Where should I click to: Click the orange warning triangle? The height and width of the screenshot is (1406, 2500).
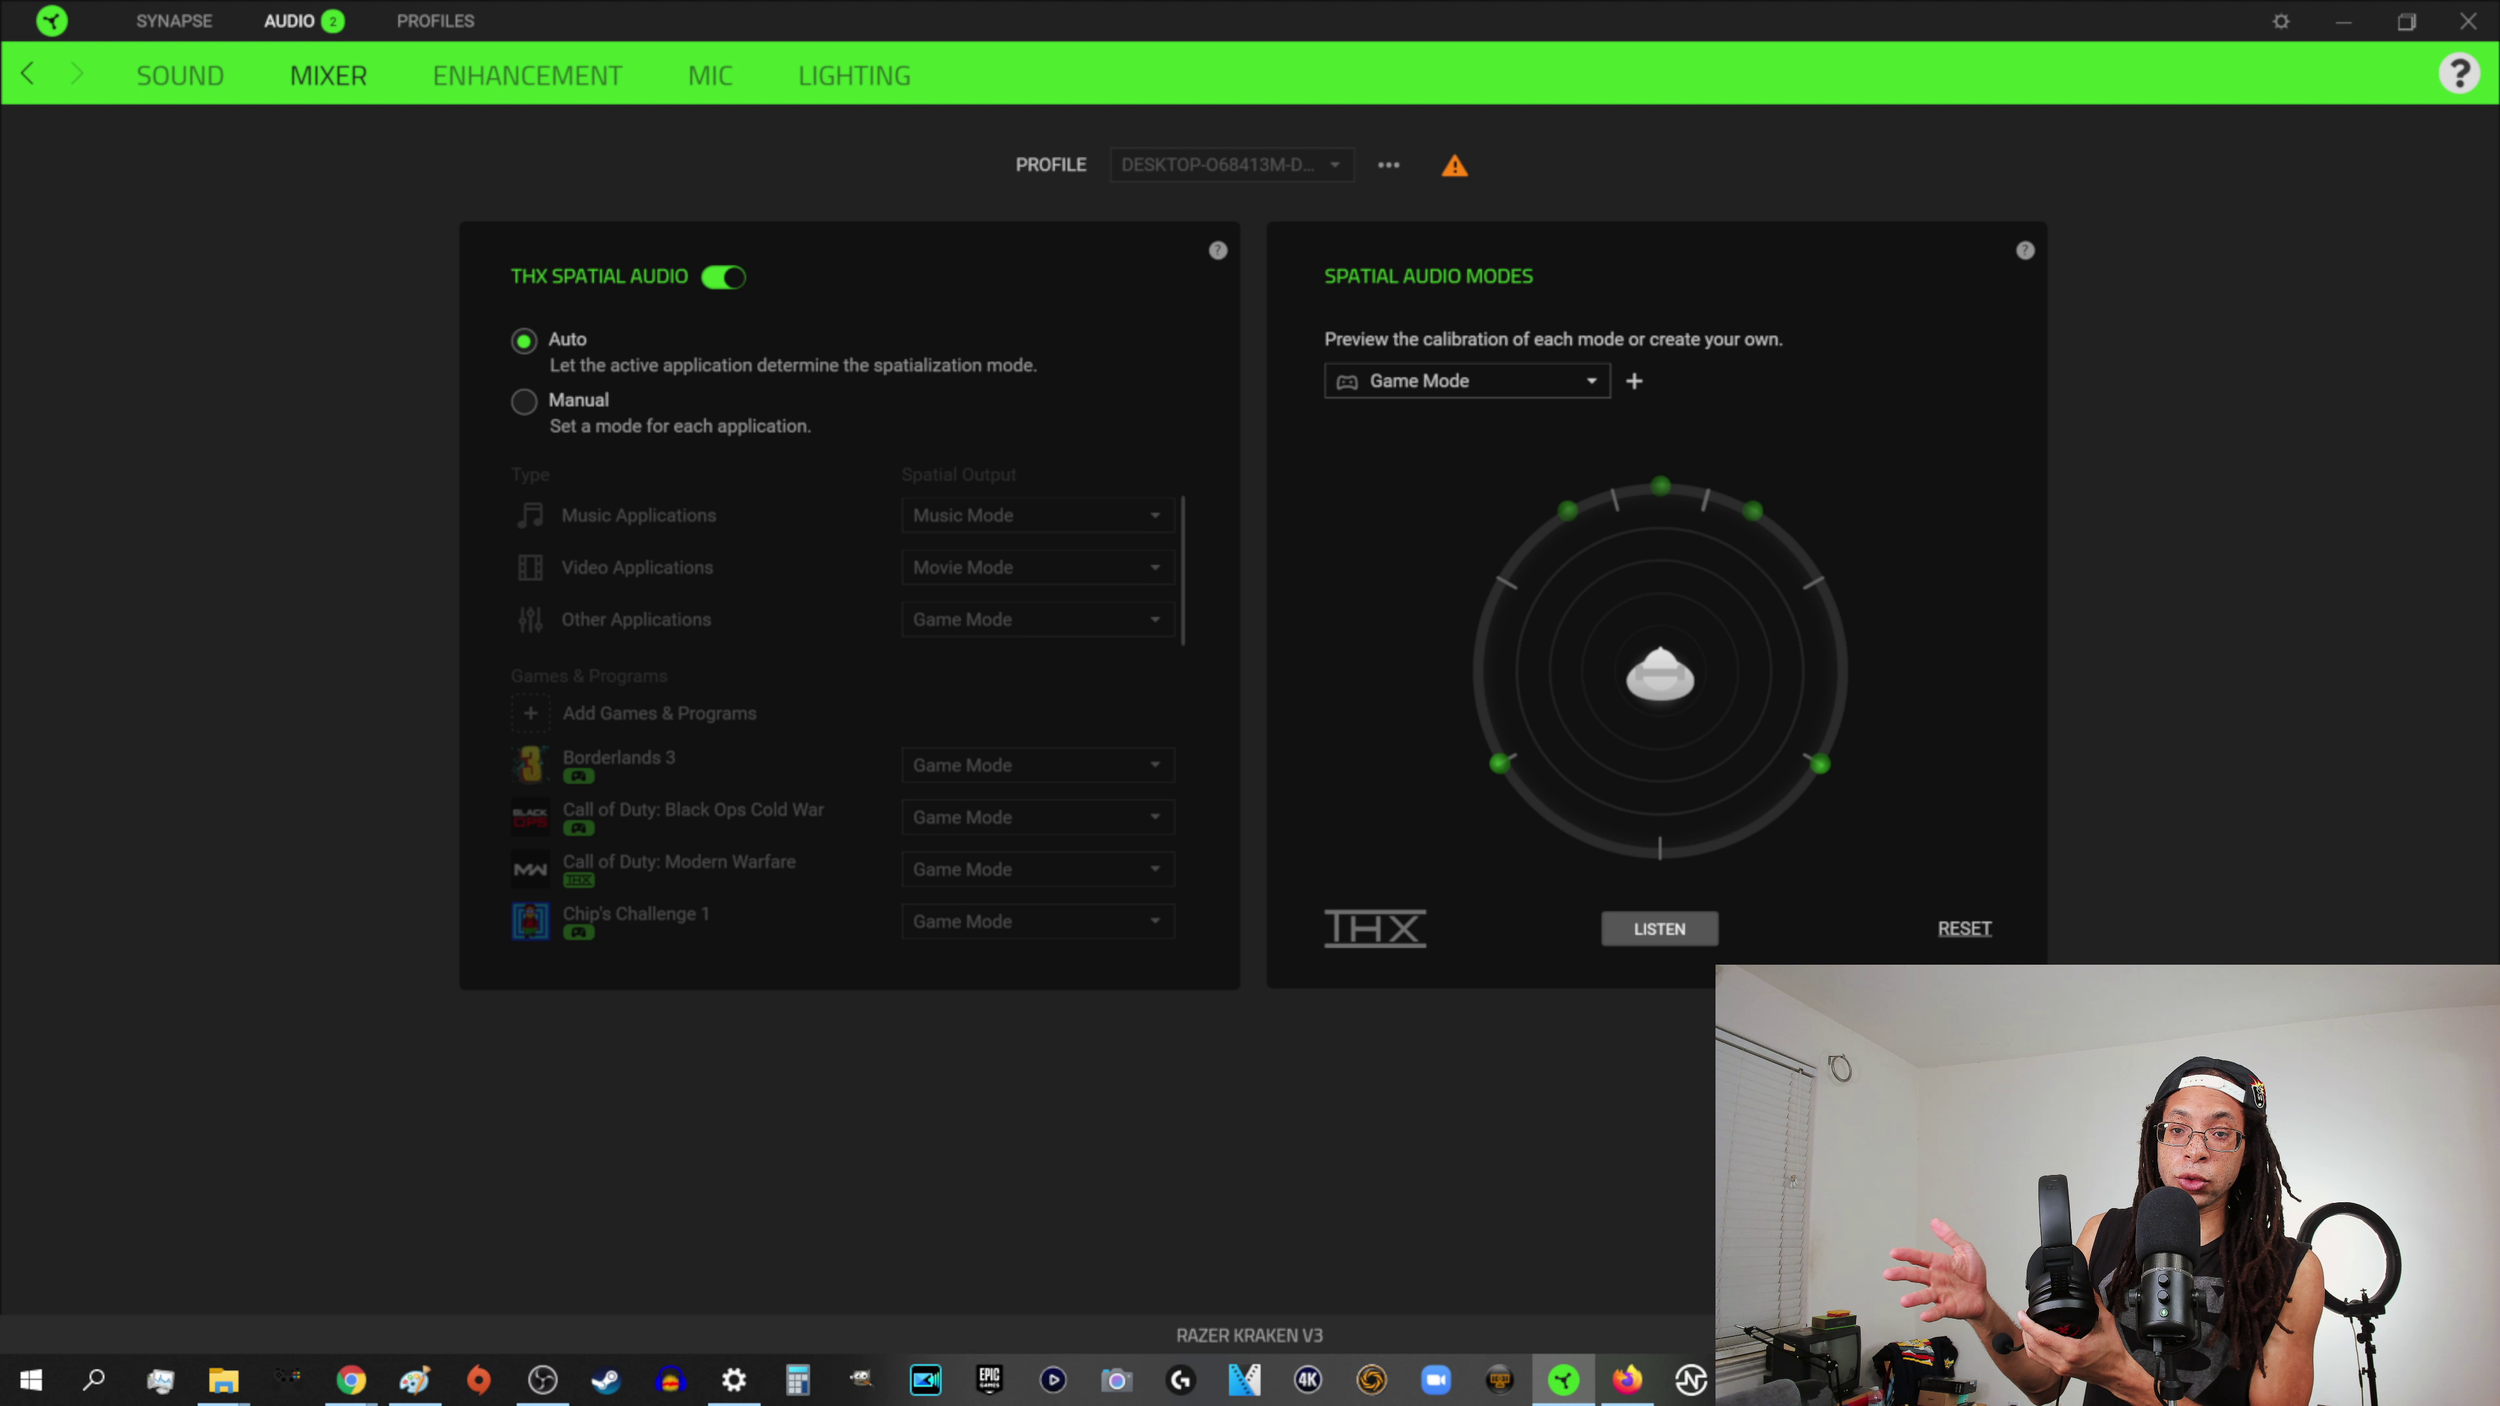coord(1454,166)
